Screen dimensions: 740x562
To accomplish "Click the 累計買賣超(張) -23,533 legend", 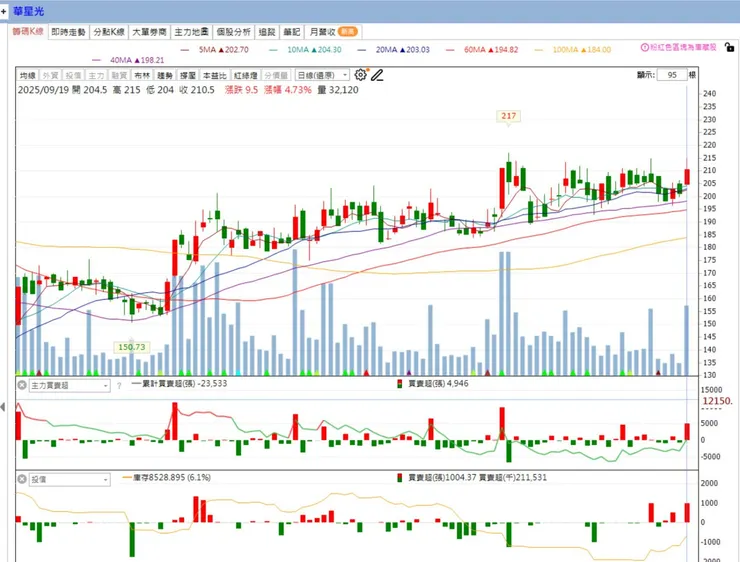I will [179, 383].
